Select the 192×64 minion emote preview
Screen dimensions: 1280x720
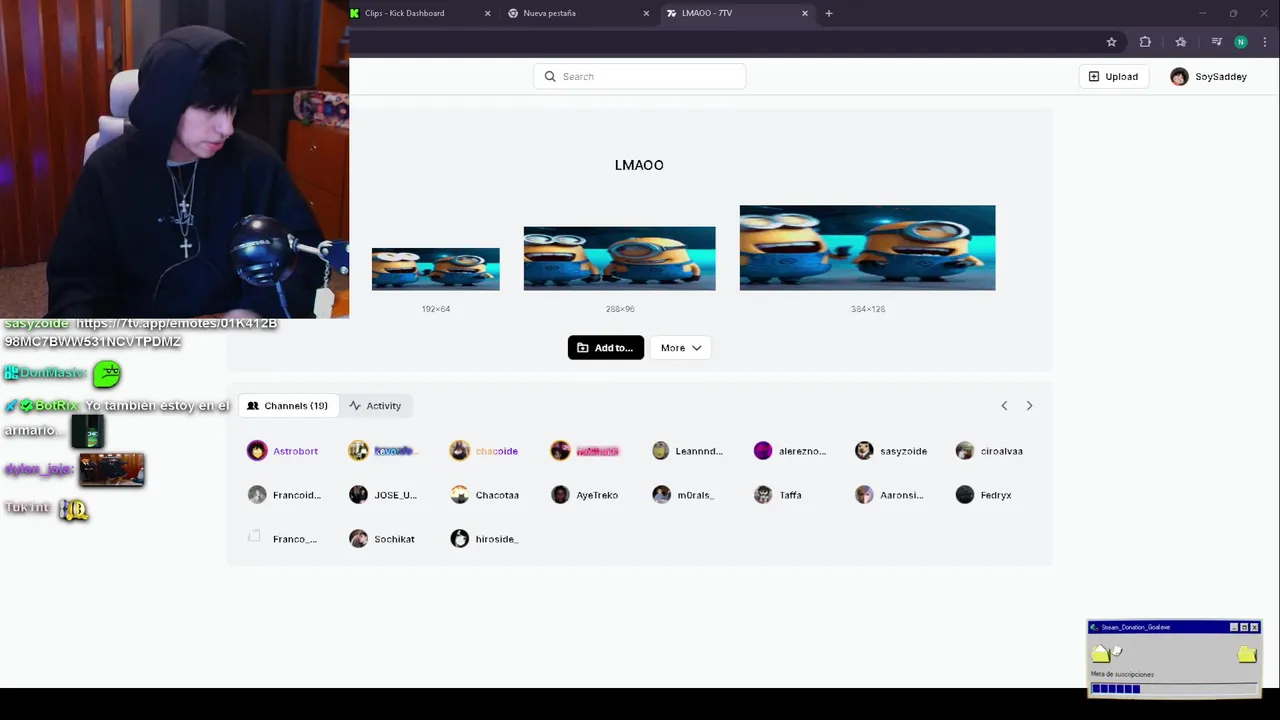click(436, 269)
